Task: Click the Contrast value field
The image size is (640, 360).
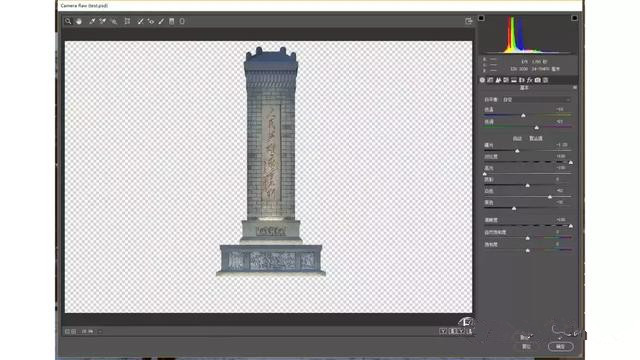Action: click(561, 156)
